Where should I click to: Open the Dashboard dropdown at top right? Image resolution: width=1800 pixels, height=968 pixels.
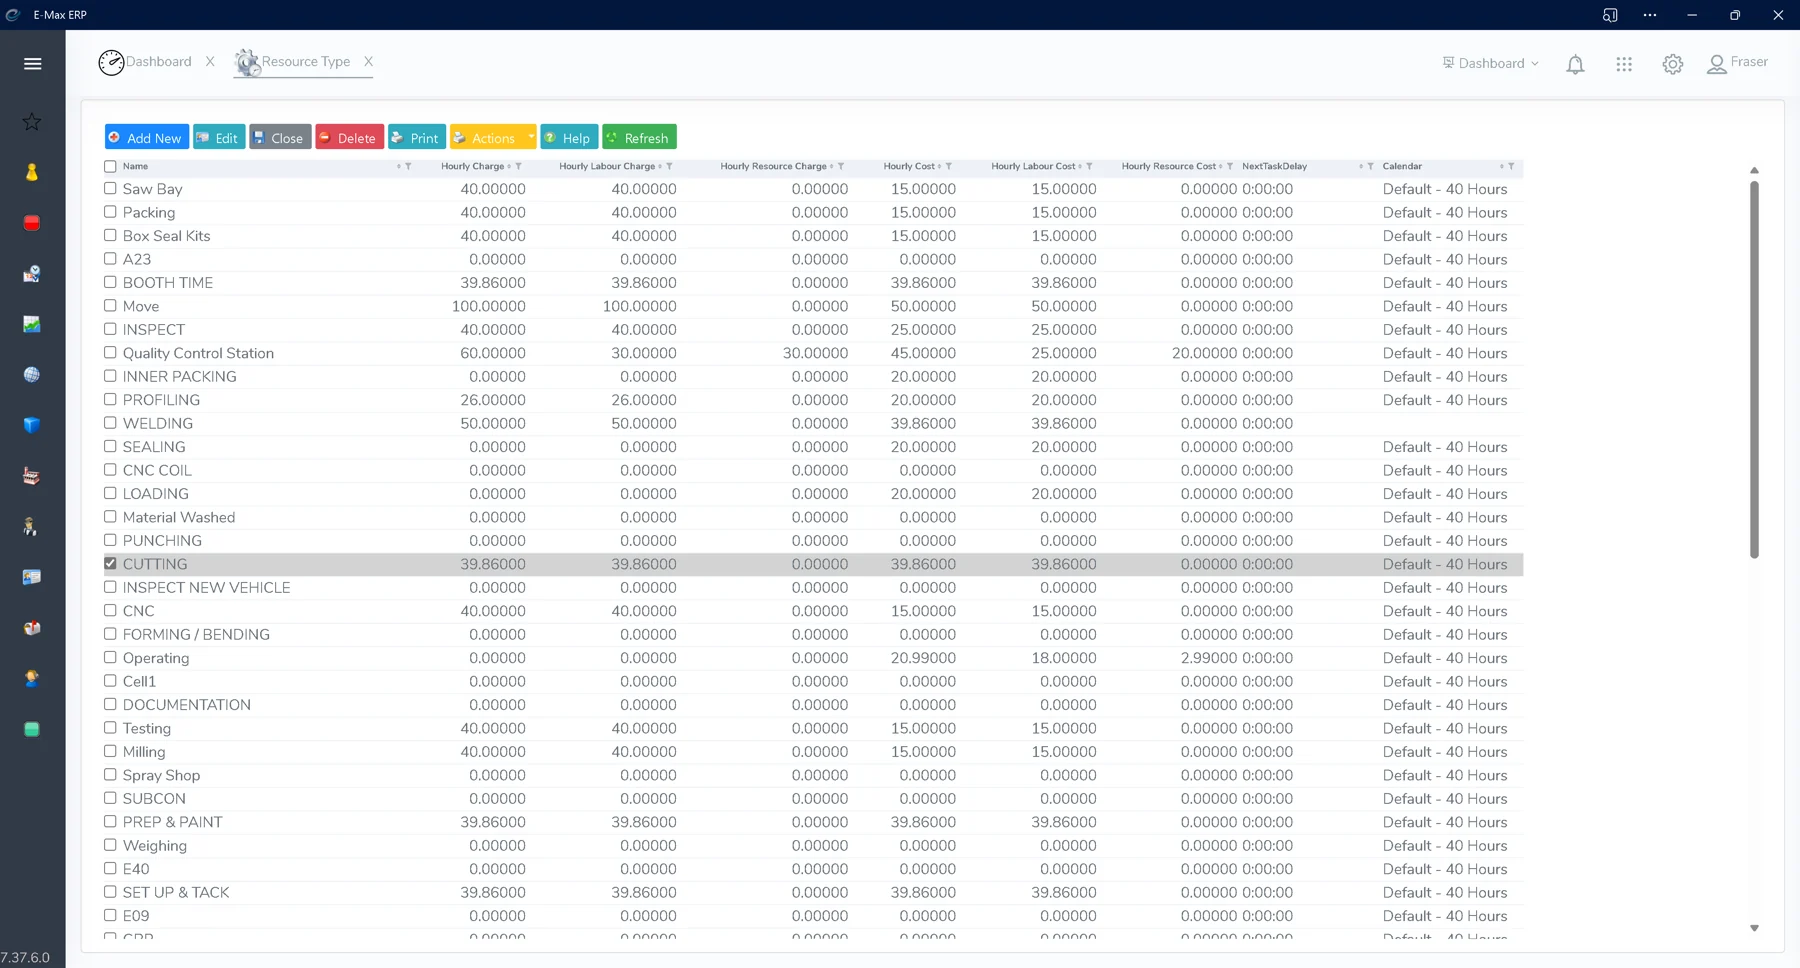coord(1490,63)
